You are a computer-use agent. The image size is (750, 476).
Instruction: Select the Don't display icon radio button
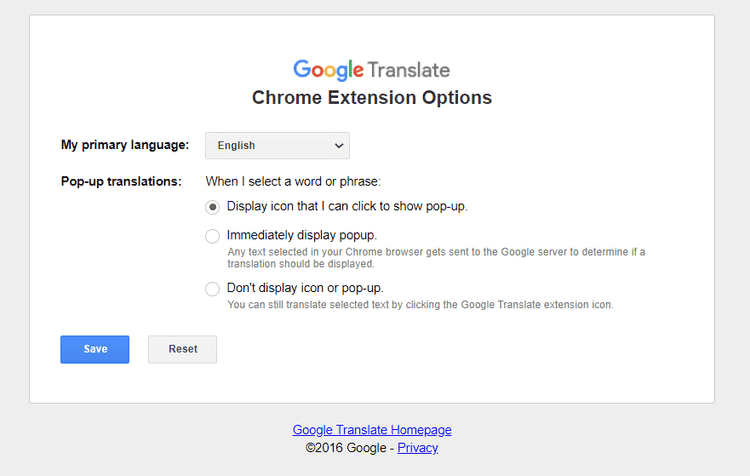click(212, 289)
